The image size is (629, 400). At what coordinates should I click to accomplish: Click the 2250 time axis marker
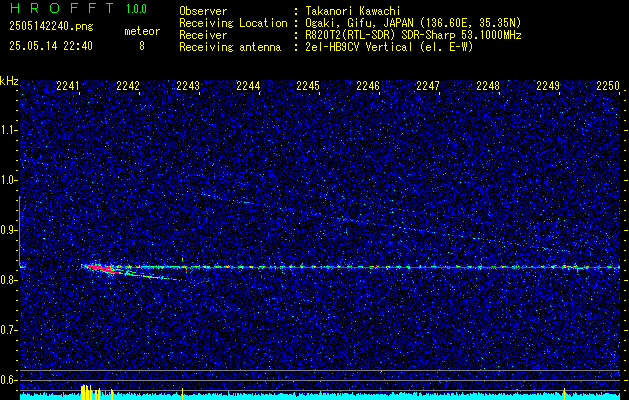pyautogui.click(x=608, y=86)
